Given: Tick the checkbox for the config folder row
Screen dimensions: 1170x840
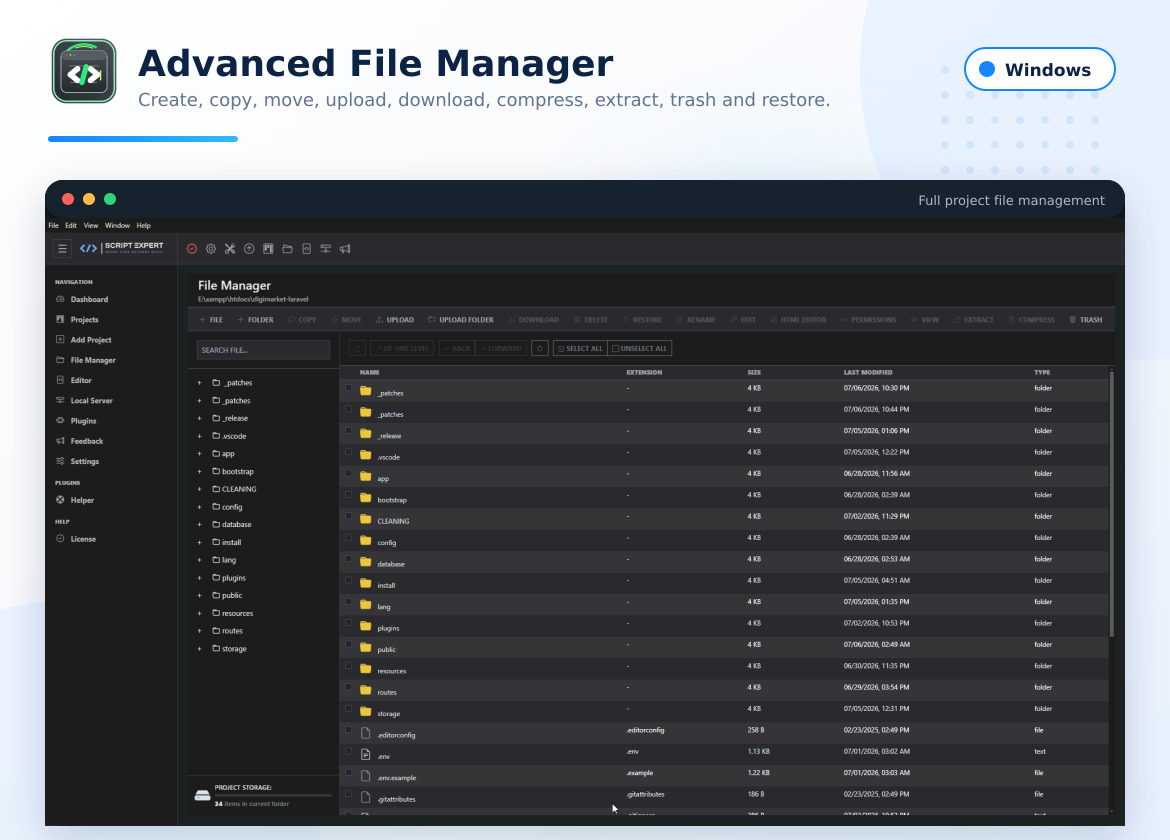Looking at the screenshot, I should point(348,537).
